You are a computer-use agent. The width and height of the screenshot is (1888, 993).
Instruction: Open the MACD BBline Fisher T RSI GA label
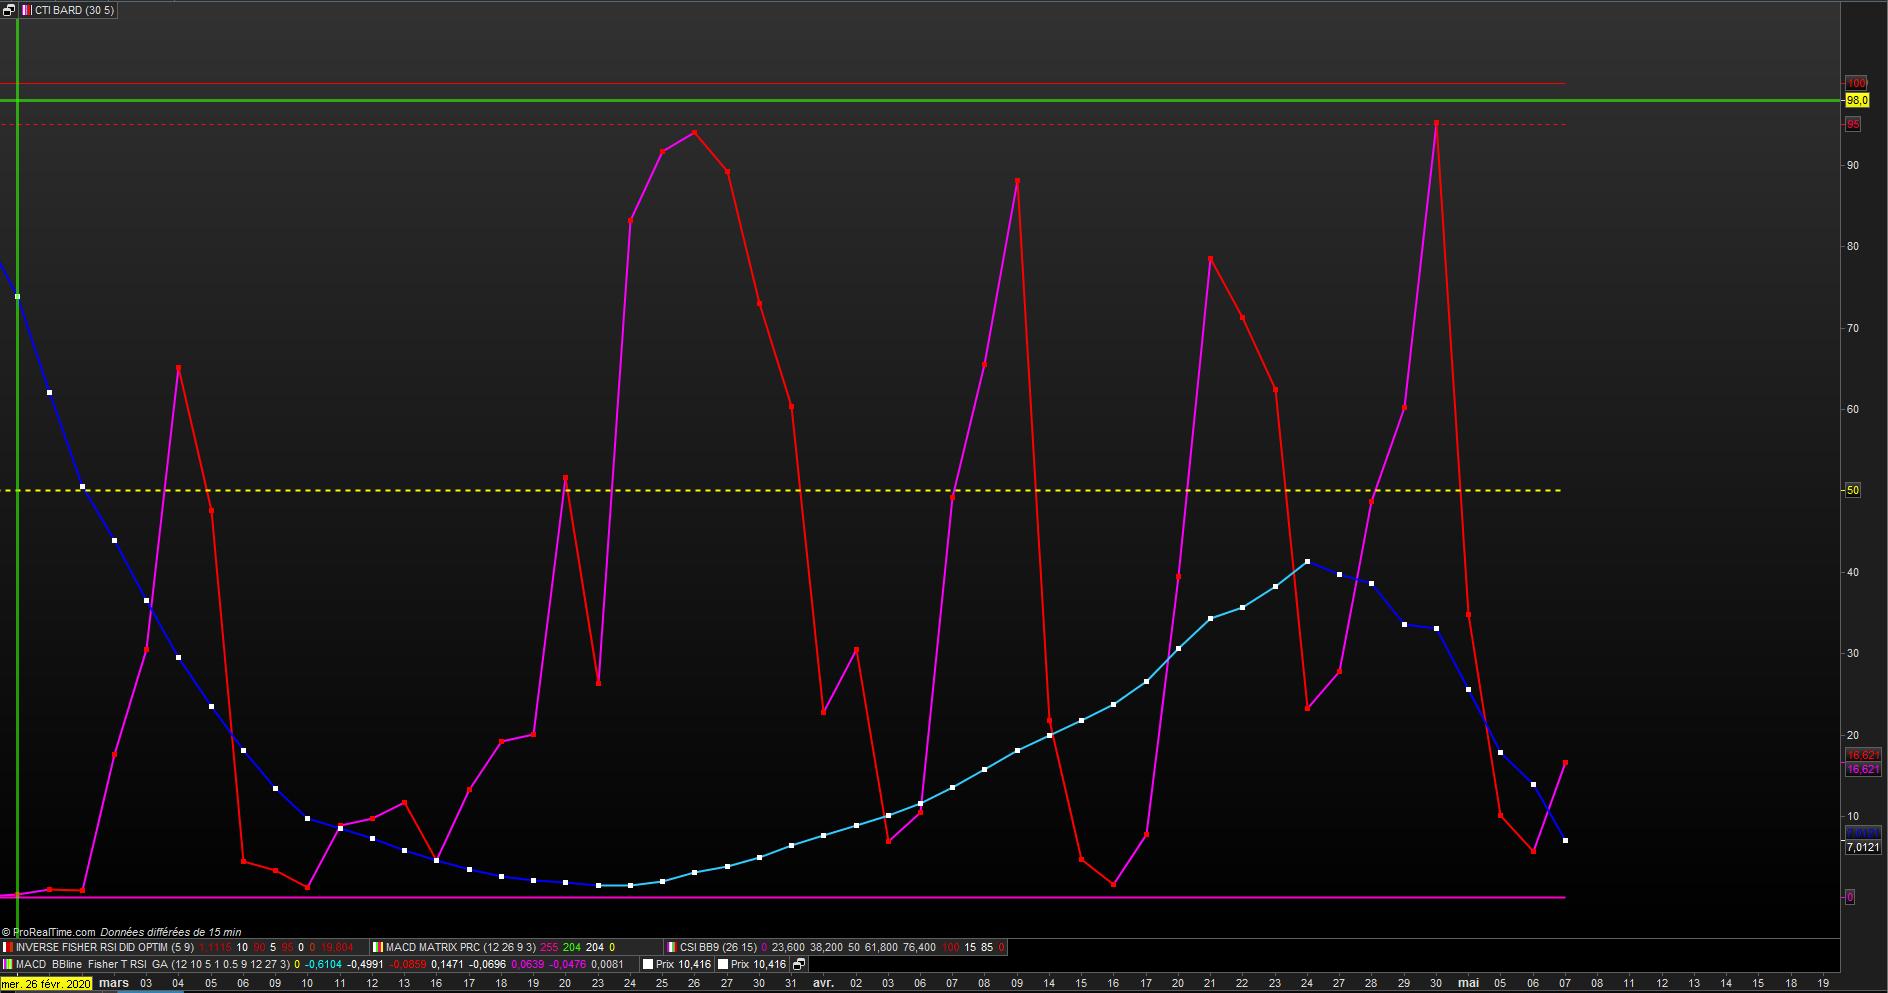click(x=92, y=964)
